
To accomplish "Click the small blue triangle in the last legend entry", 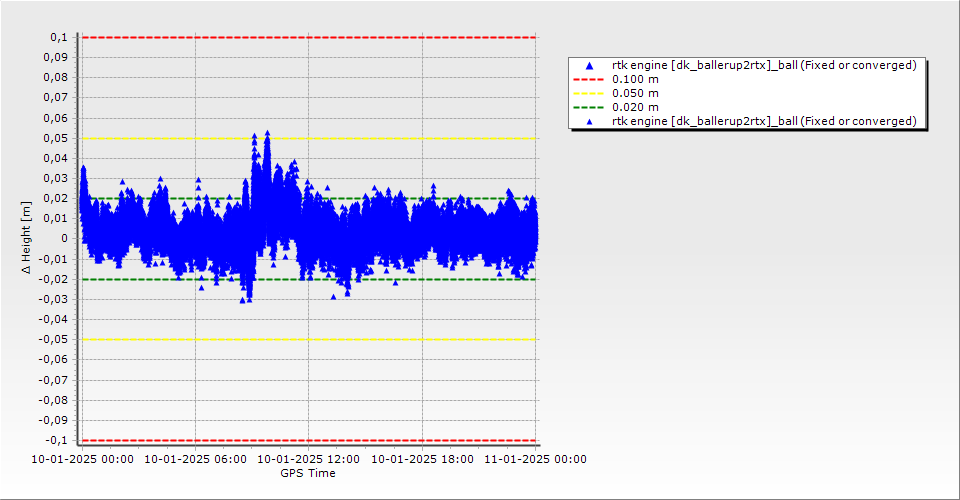I will [589, 121].
